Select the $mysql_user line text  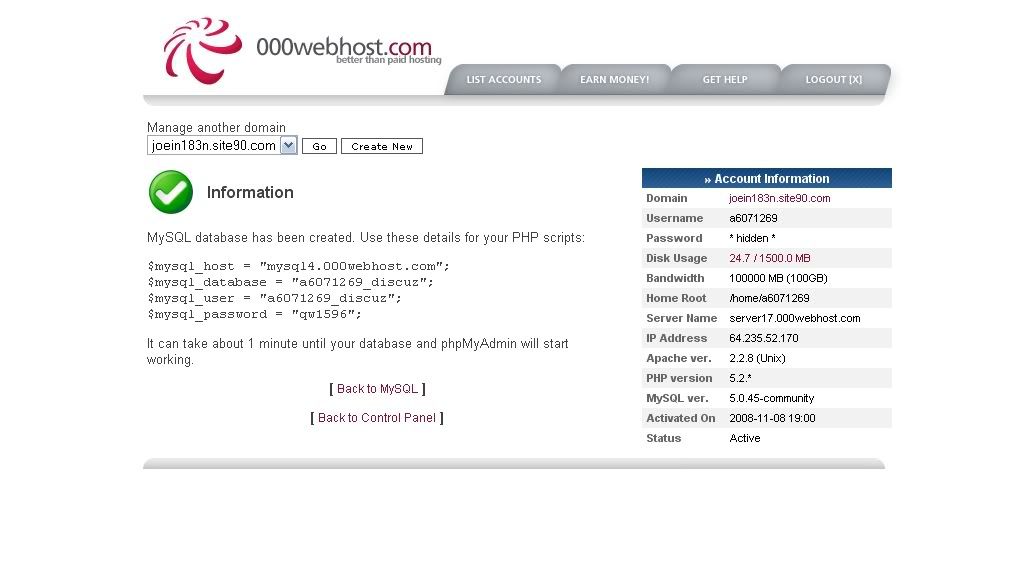(x=274, y=298)
